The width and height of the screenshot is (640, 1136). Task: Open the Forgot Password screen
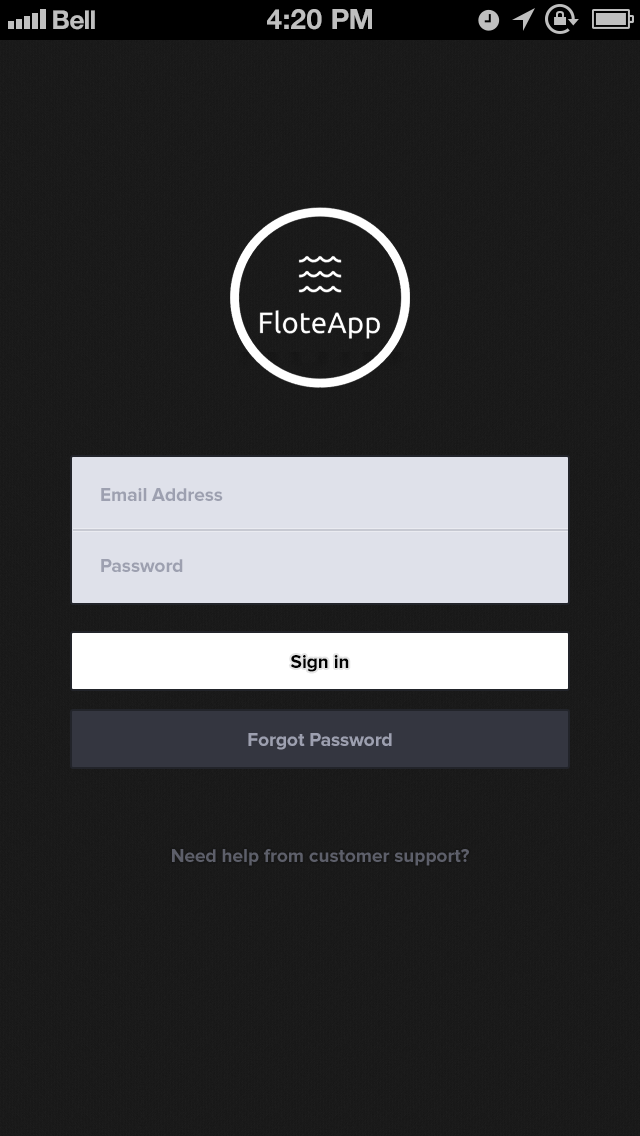319,739
